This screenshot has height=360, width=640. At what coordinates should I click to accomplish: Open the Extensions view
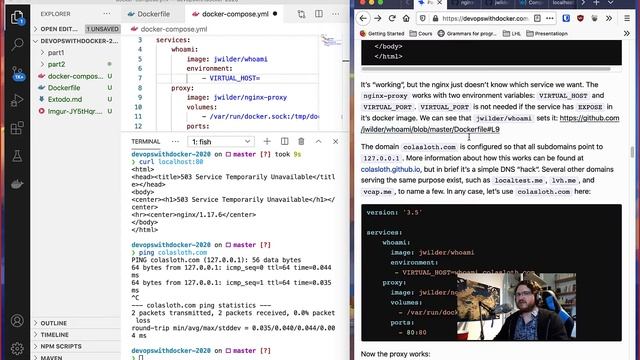[17, 128]
